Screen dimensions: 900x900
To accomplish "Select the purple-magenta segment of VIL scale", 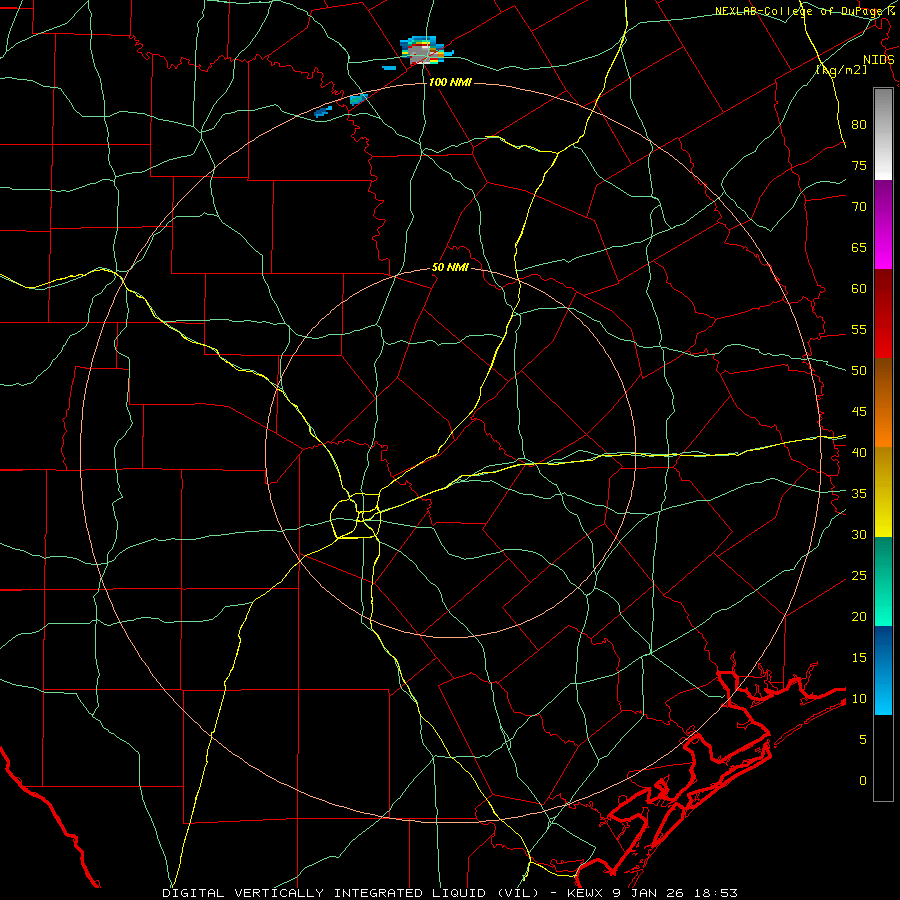I will click(x=883, y=225).
